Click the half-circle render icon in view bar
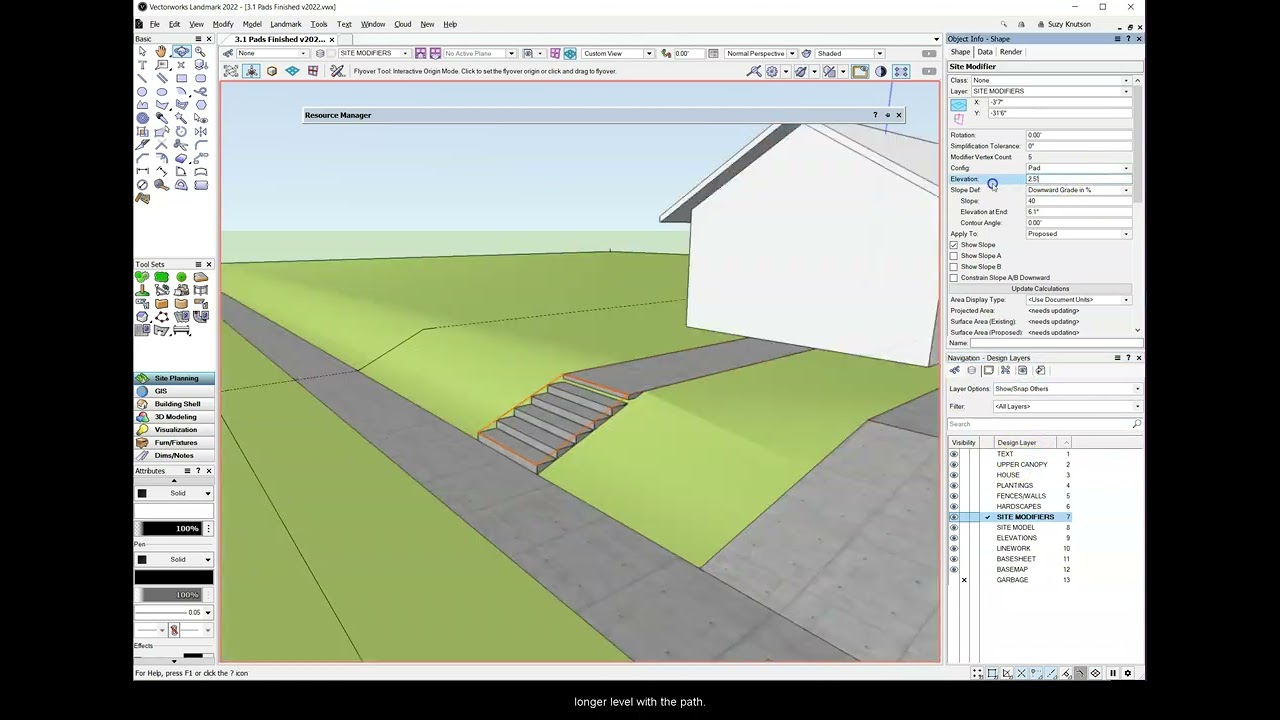1280x720 pixels. (880, 71)
